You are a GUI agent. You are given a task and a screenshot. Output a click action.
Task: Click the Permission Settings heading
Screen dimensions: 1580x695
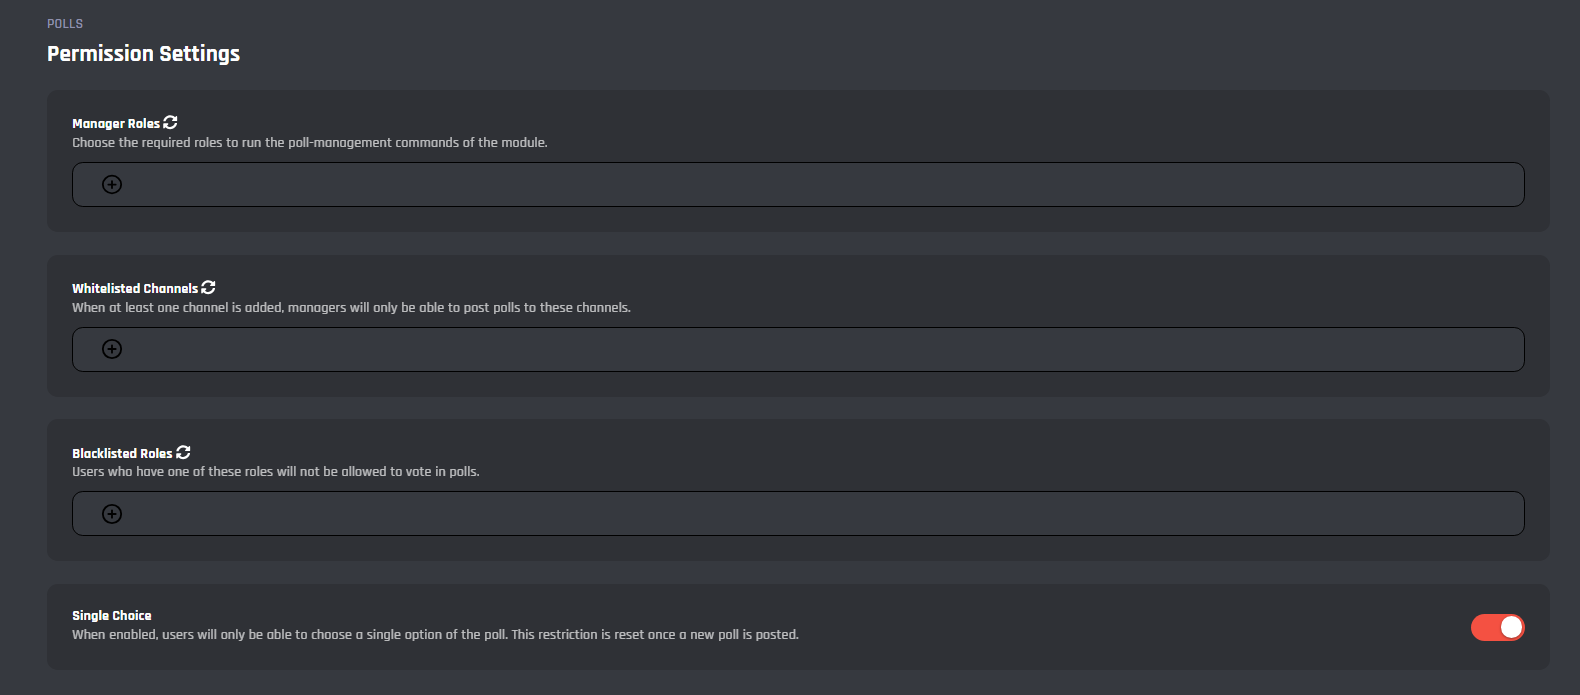pos(143,54)
